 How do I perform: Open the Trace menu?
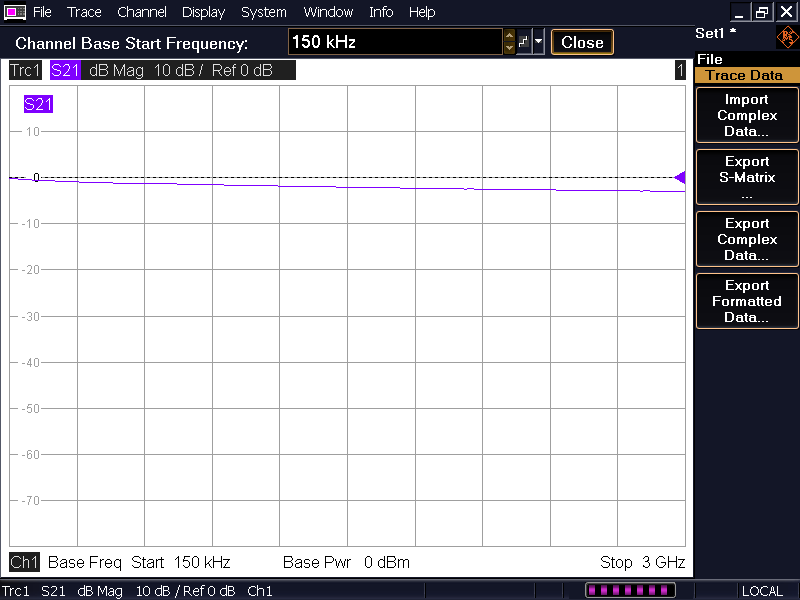click(x=84, y=12)
